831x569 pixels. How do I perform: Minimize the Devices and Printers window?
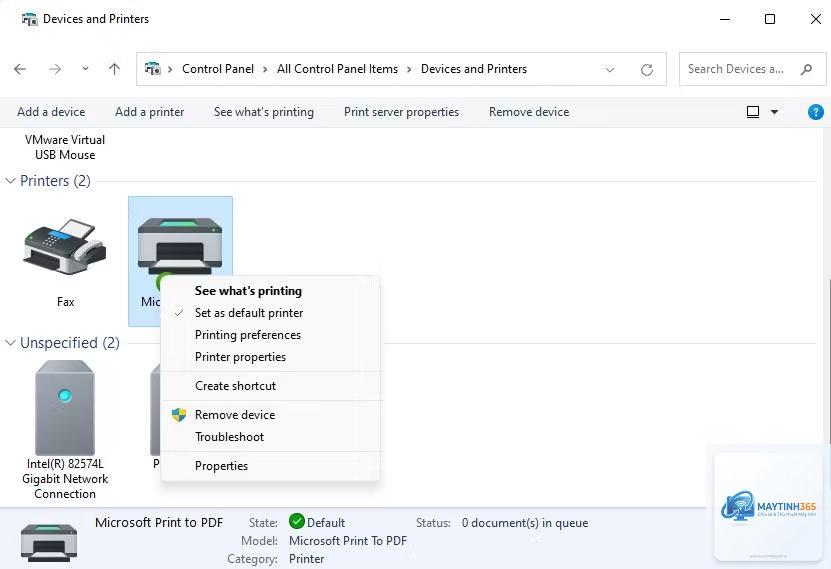point(725,19)
